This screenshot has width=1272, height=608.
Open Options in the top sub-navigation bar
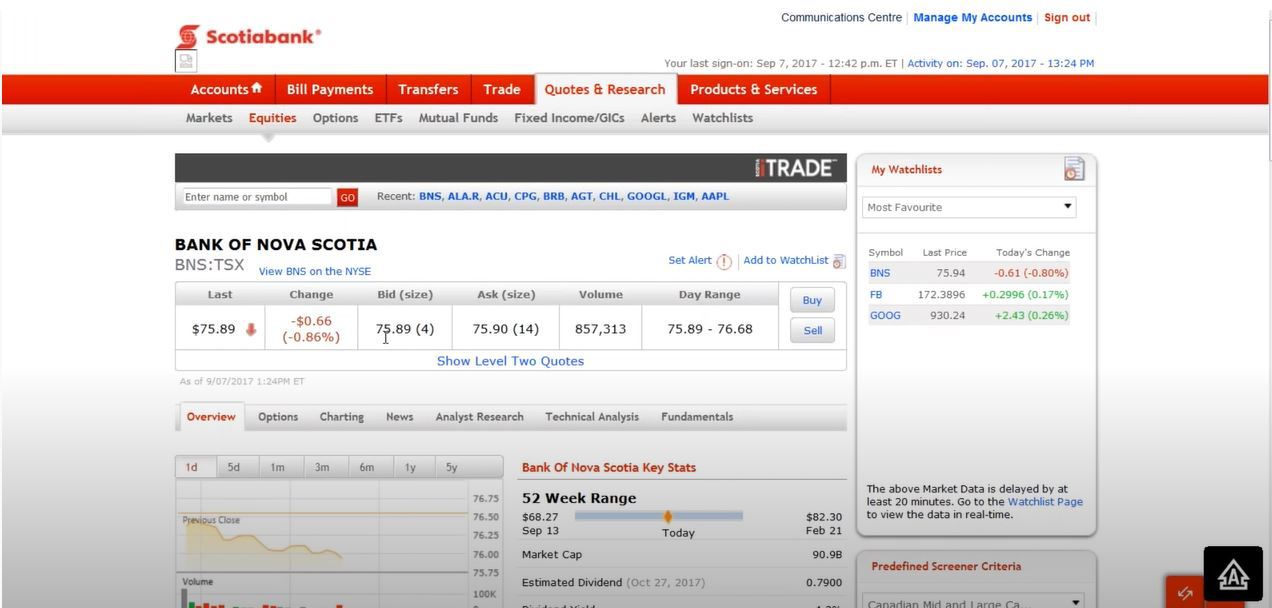pos(335,118)
